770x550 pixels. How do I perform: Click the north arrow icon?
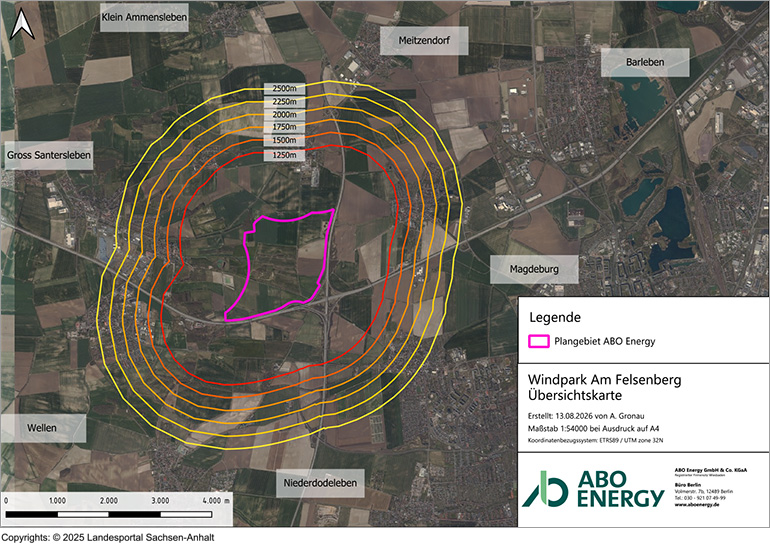click(22, 24)
